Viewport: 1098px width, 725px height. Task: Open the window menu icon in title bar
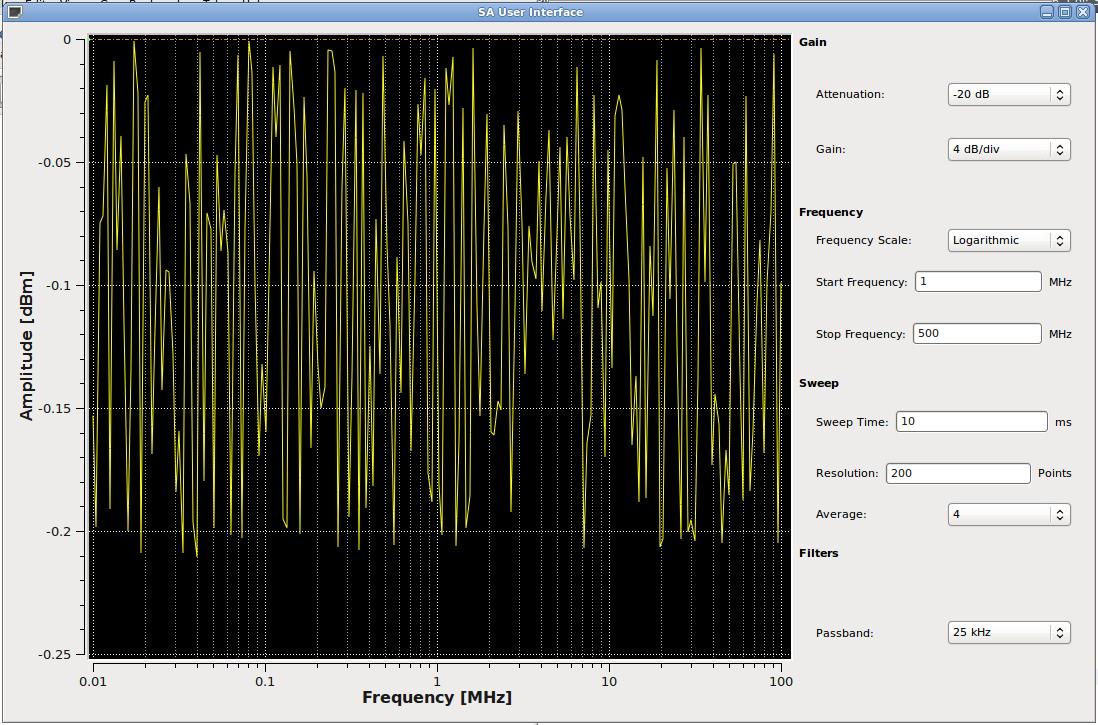click(x=15, y=12)
